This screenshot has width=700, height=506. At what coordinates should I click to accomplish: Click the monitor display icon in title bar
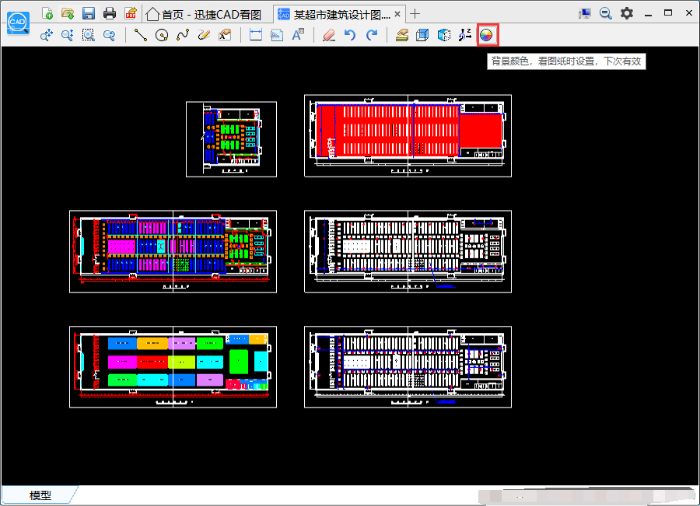tap(584, 14)
